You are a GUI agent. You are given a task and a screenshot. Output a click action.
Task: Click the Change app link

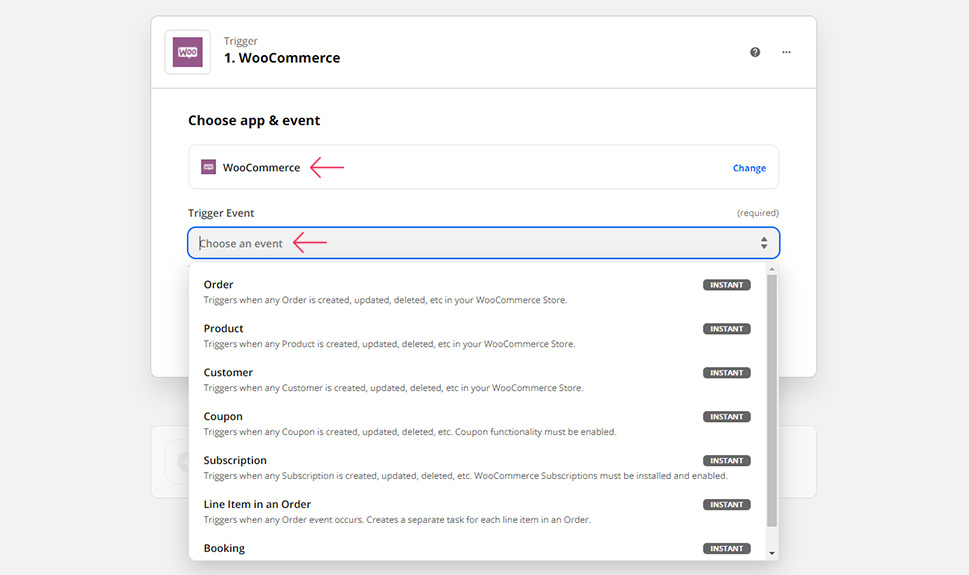coord(749,168)
